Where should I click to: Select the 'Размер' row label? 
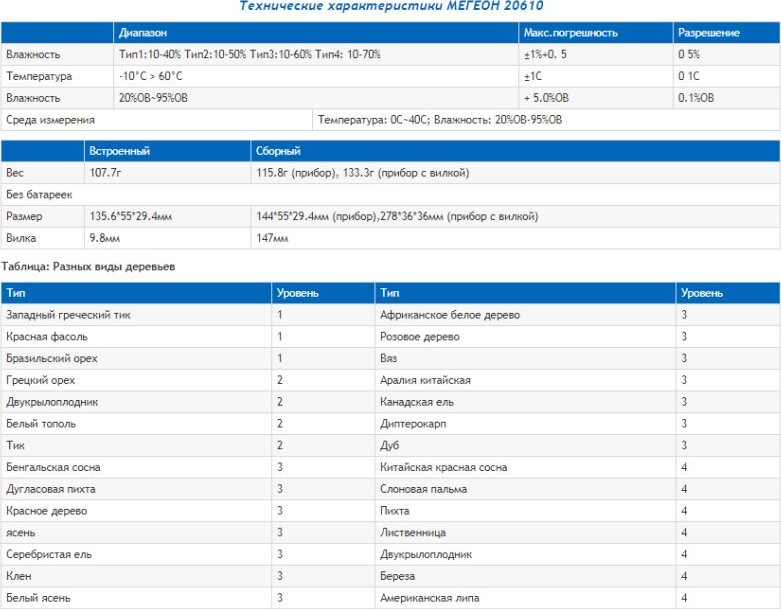[24, 217]
